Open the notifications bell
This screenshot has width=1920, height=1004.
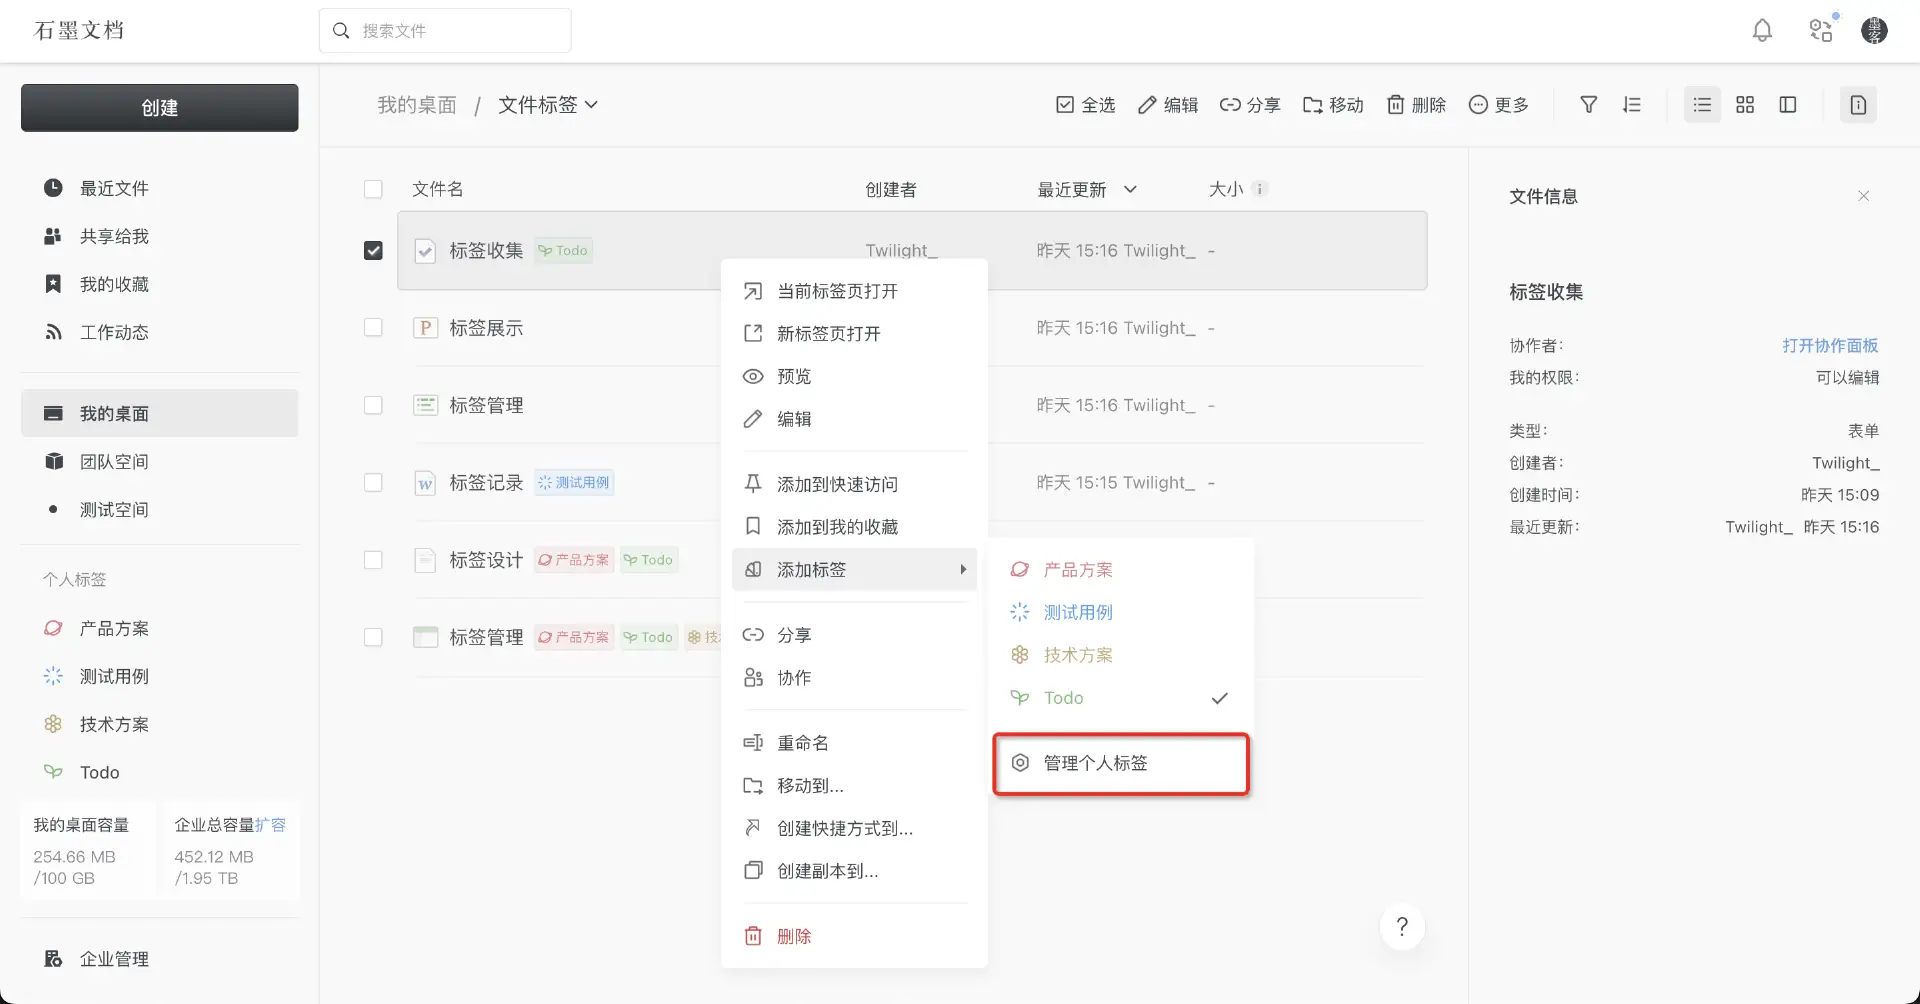[x=1762, y=31]
